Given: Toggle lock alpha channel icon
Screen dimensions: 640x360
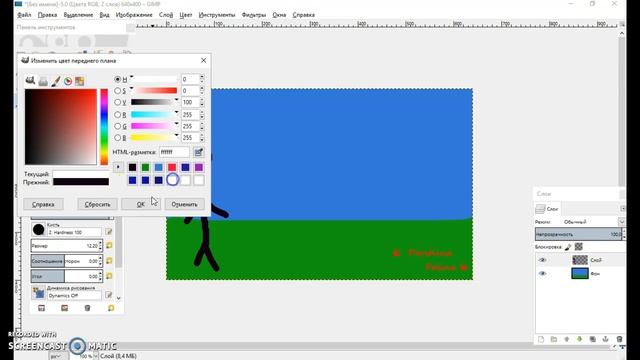Looking at the screenshot, I should pos(578,247).
